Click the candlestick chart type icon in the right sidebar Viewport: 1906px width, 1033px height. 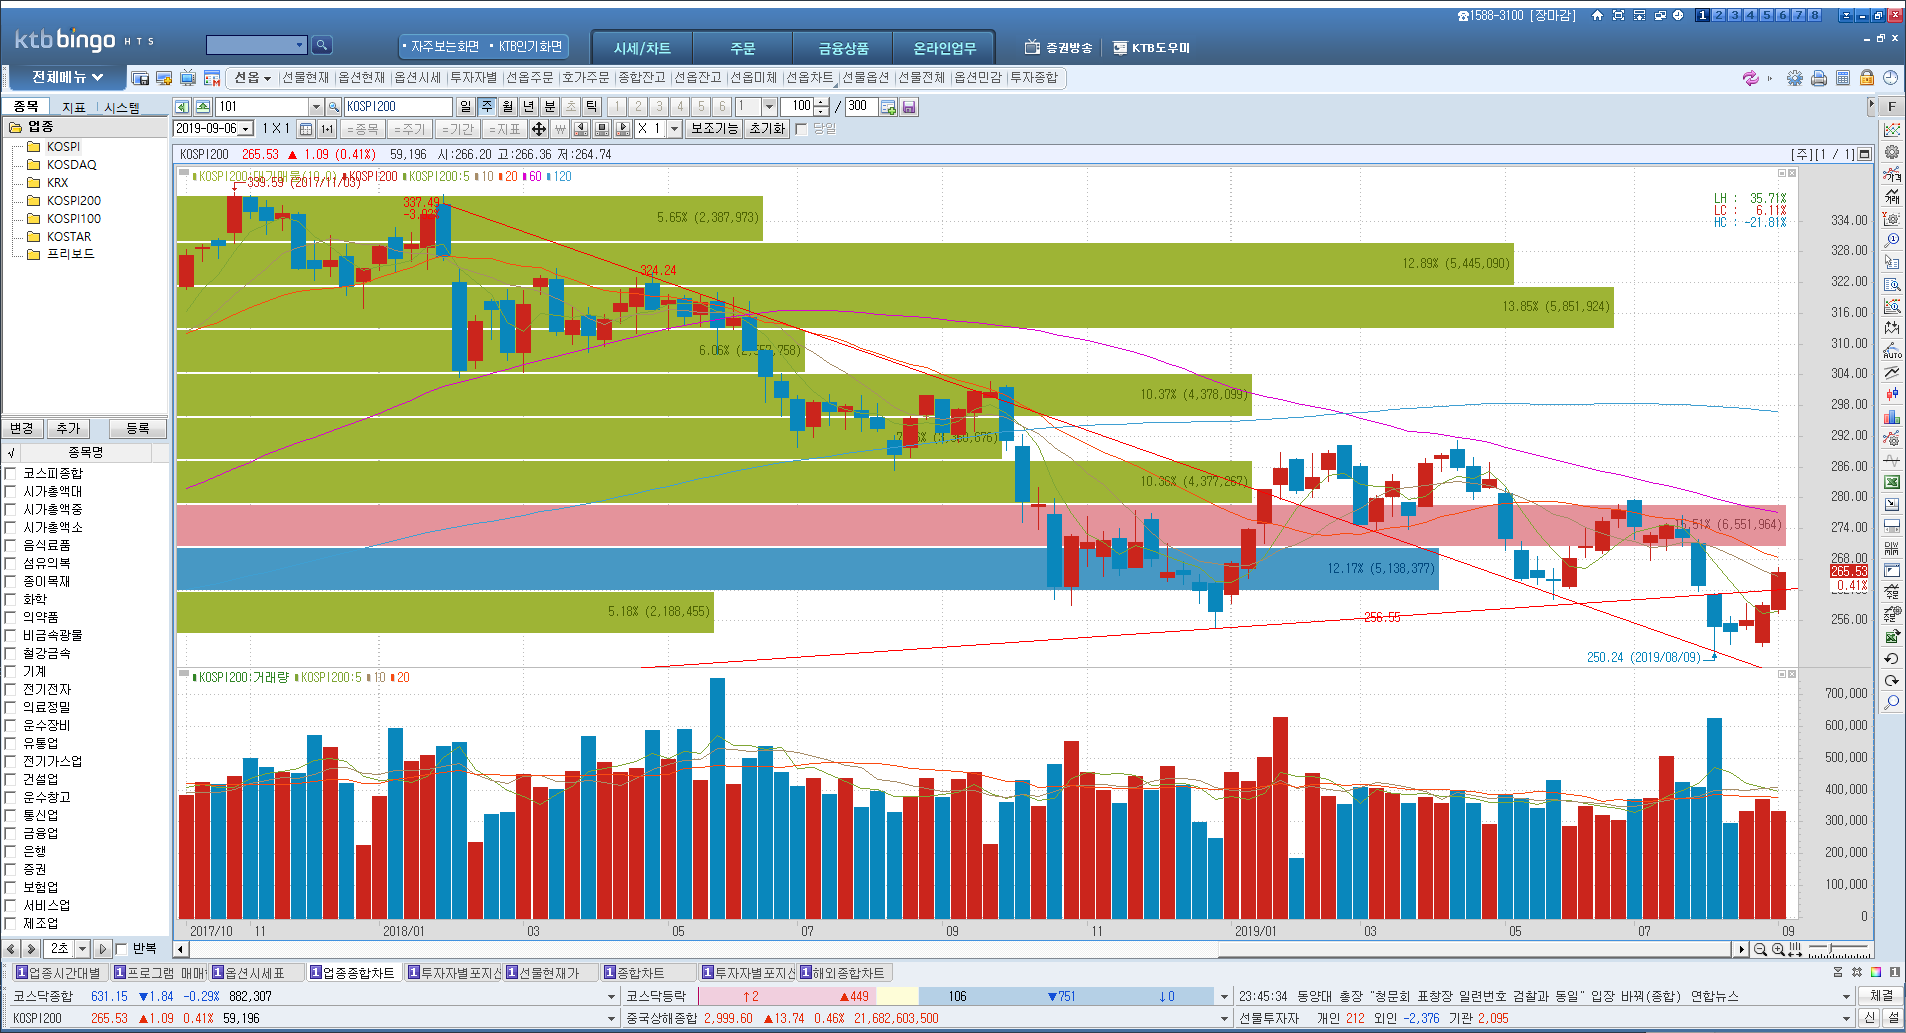coord(1892,394)
